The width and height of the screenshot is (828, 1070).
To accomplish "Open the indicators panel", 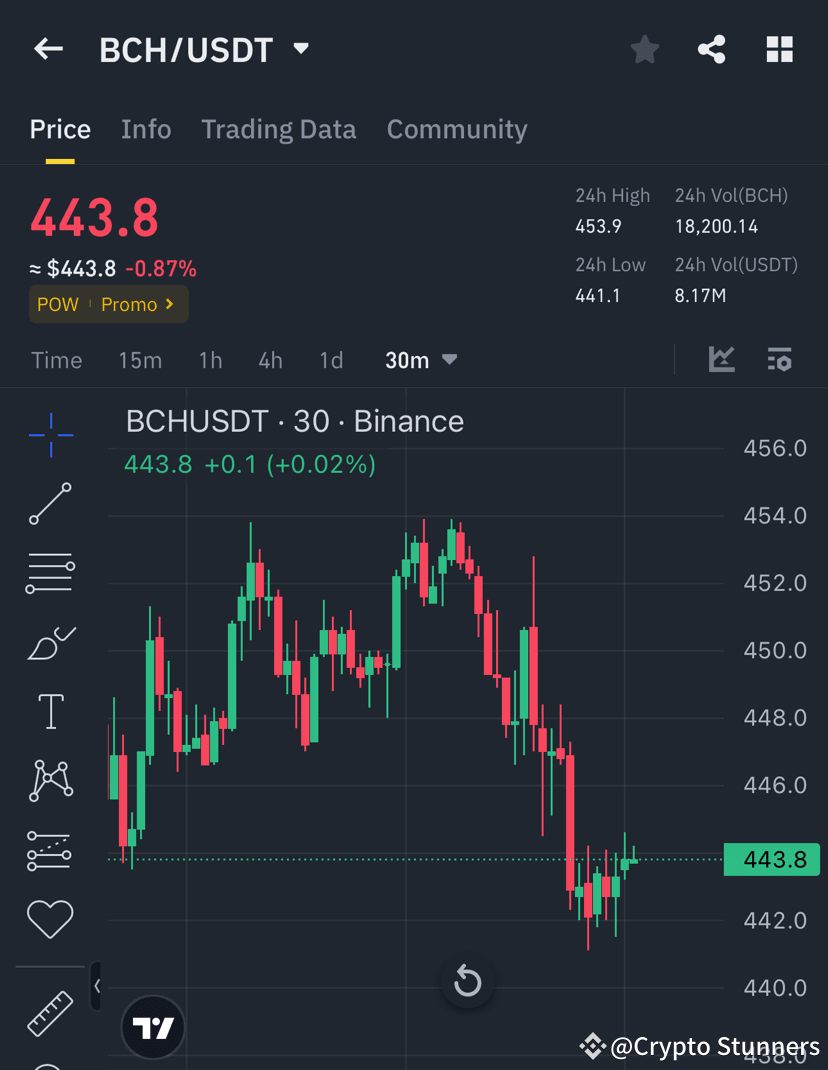I will tap(721, 359).
